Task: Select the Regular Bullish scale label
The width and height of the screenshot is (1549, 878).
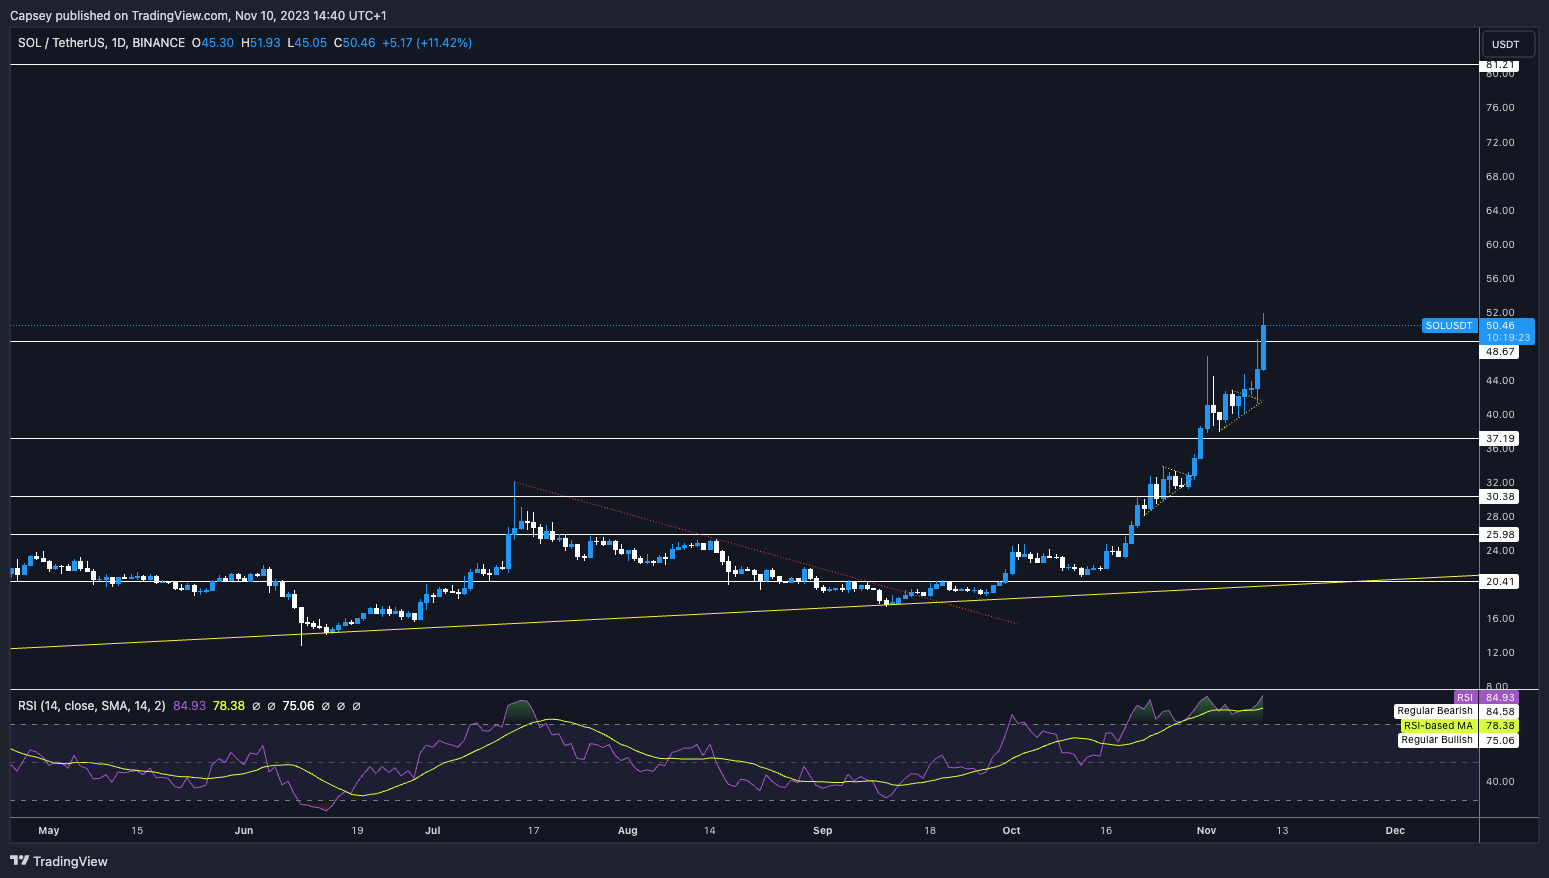Action: point(1436,740)
